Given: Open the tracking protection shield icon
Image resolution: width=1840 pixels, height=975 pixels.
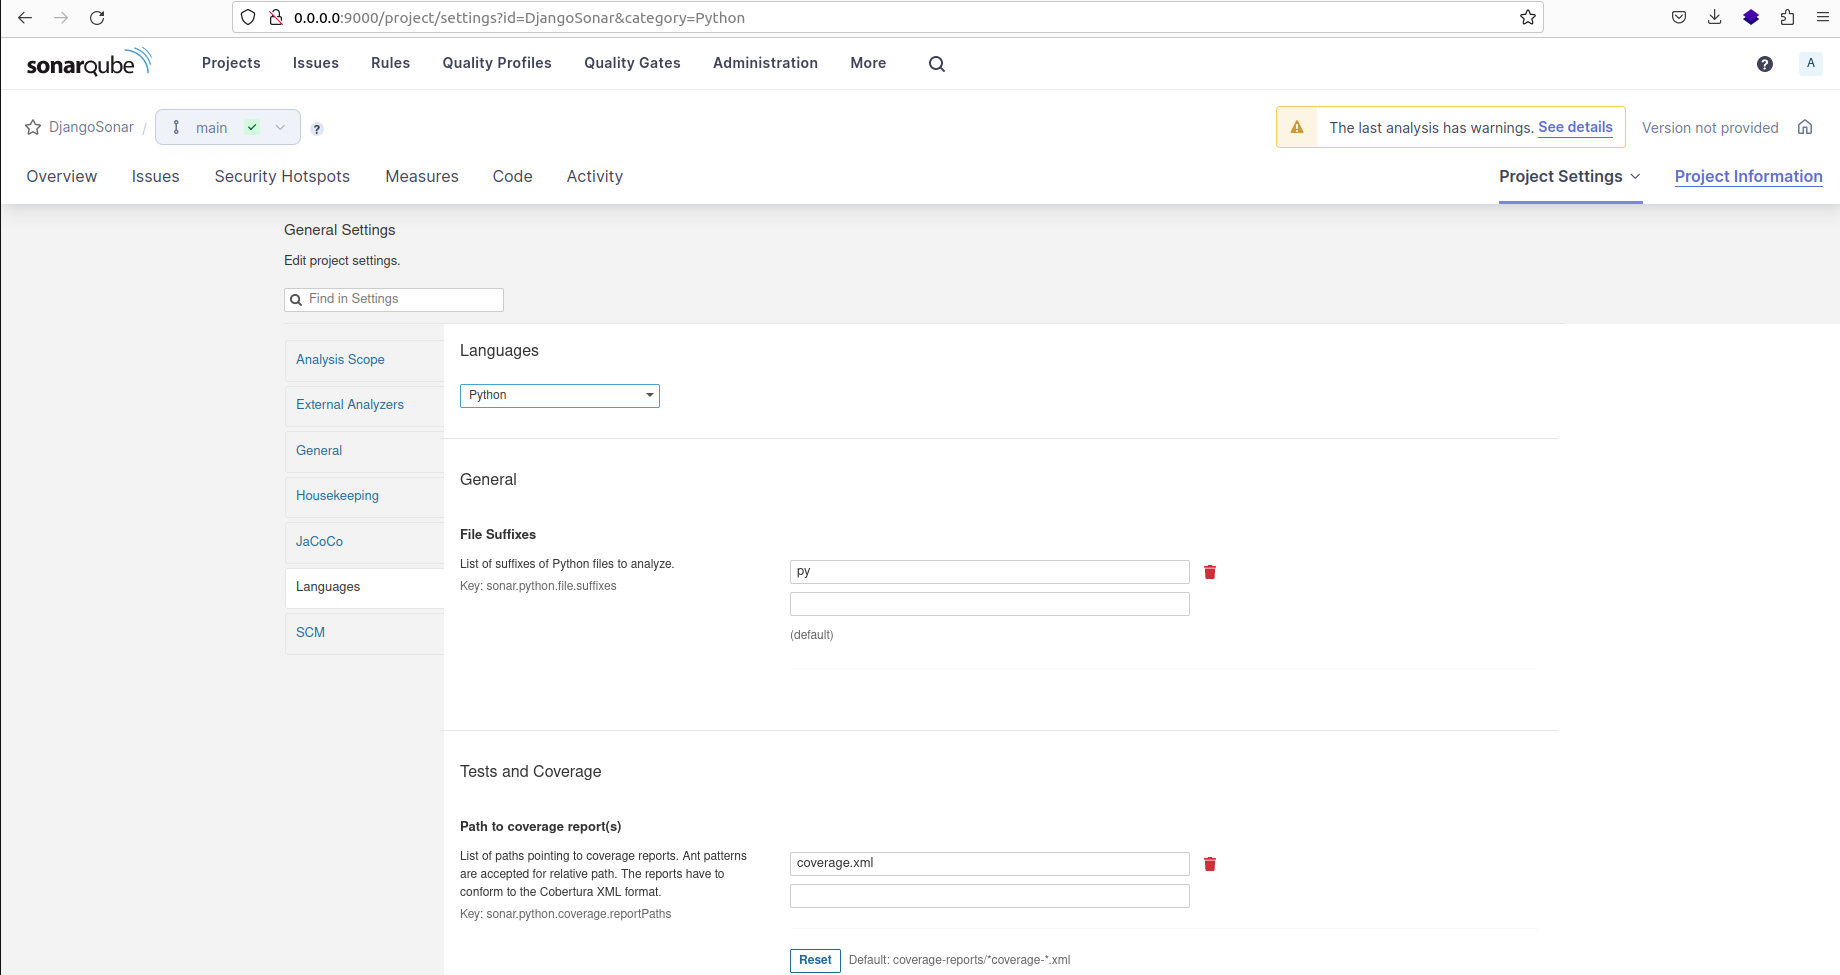Looking at the screenshot, I should point(248,17).
